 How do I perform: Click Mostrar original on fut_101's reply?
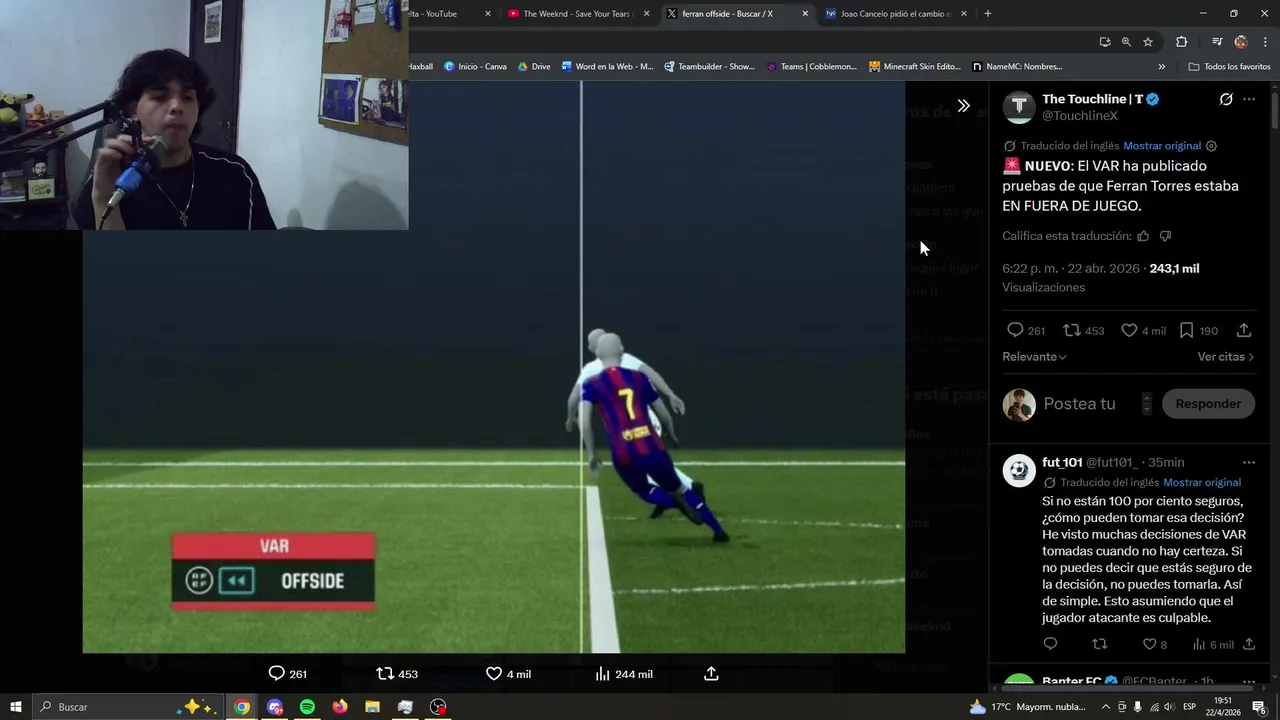pyautogui.click(x=1202, y=483)
